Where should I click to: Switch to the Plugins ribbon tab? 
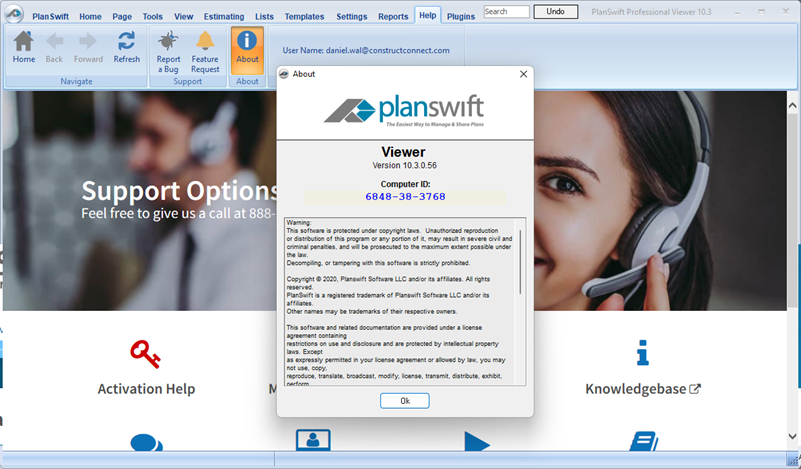click(x=461, y=16)
